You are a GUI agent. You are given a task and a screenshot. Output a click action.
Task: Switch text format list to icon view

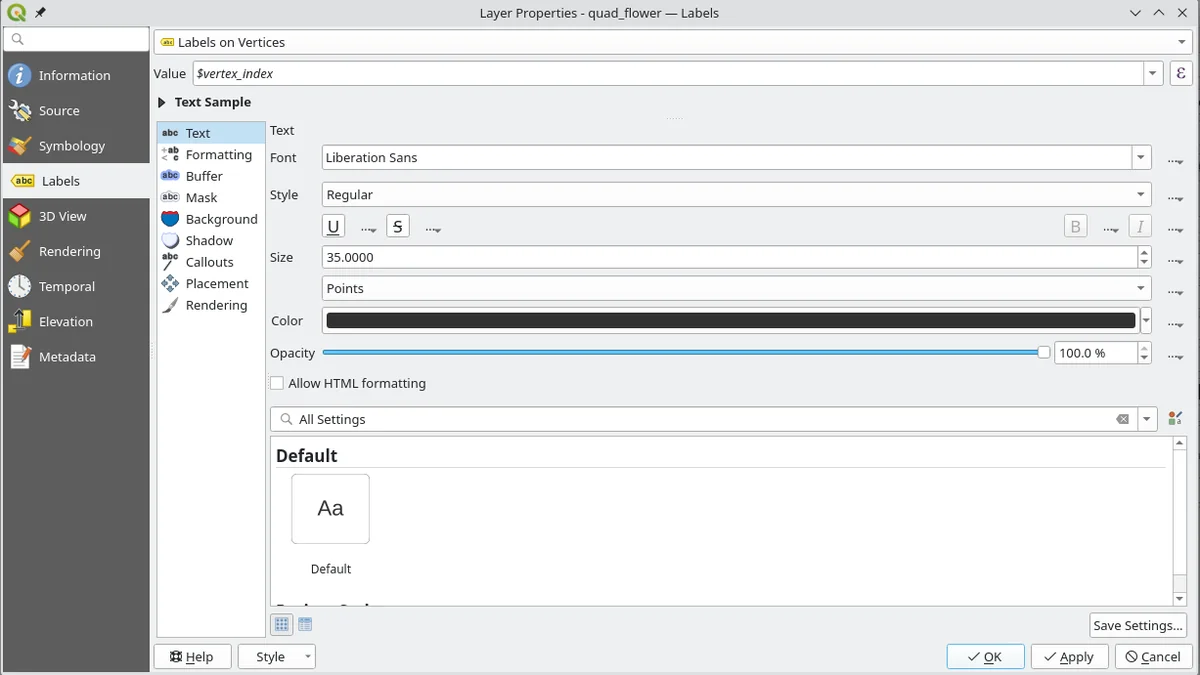click(282, 625)
